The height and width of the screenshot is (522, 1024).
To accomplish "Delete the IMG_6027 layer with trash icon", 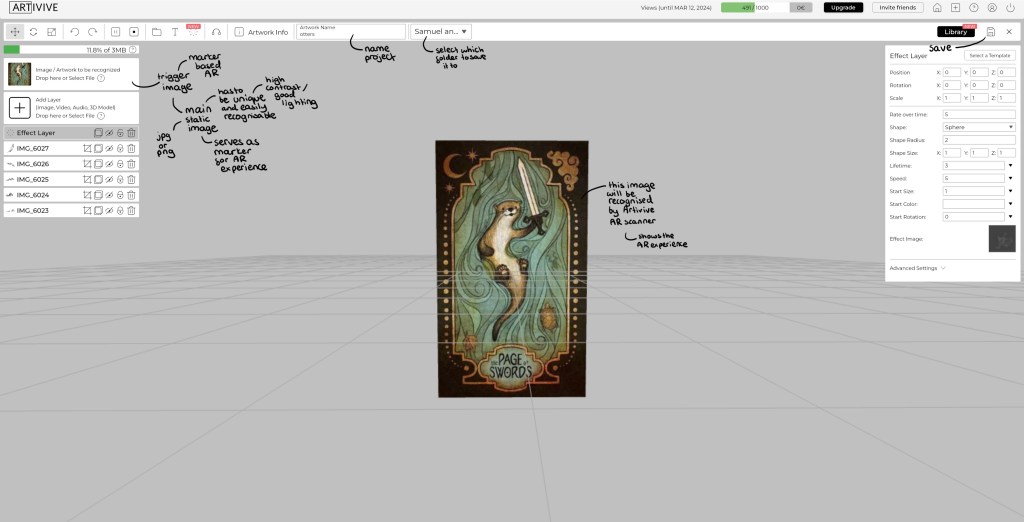I will [x=131, y=148].
